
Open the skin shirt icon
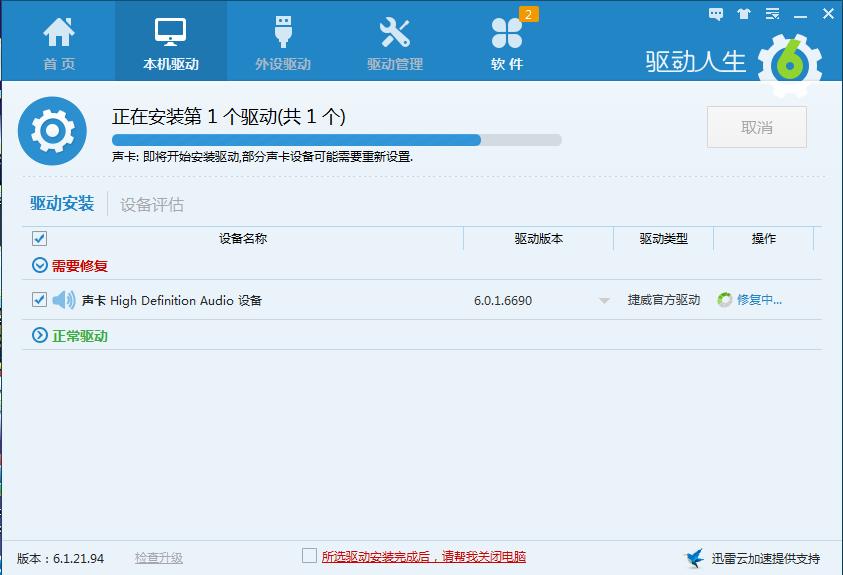point(743,14)
